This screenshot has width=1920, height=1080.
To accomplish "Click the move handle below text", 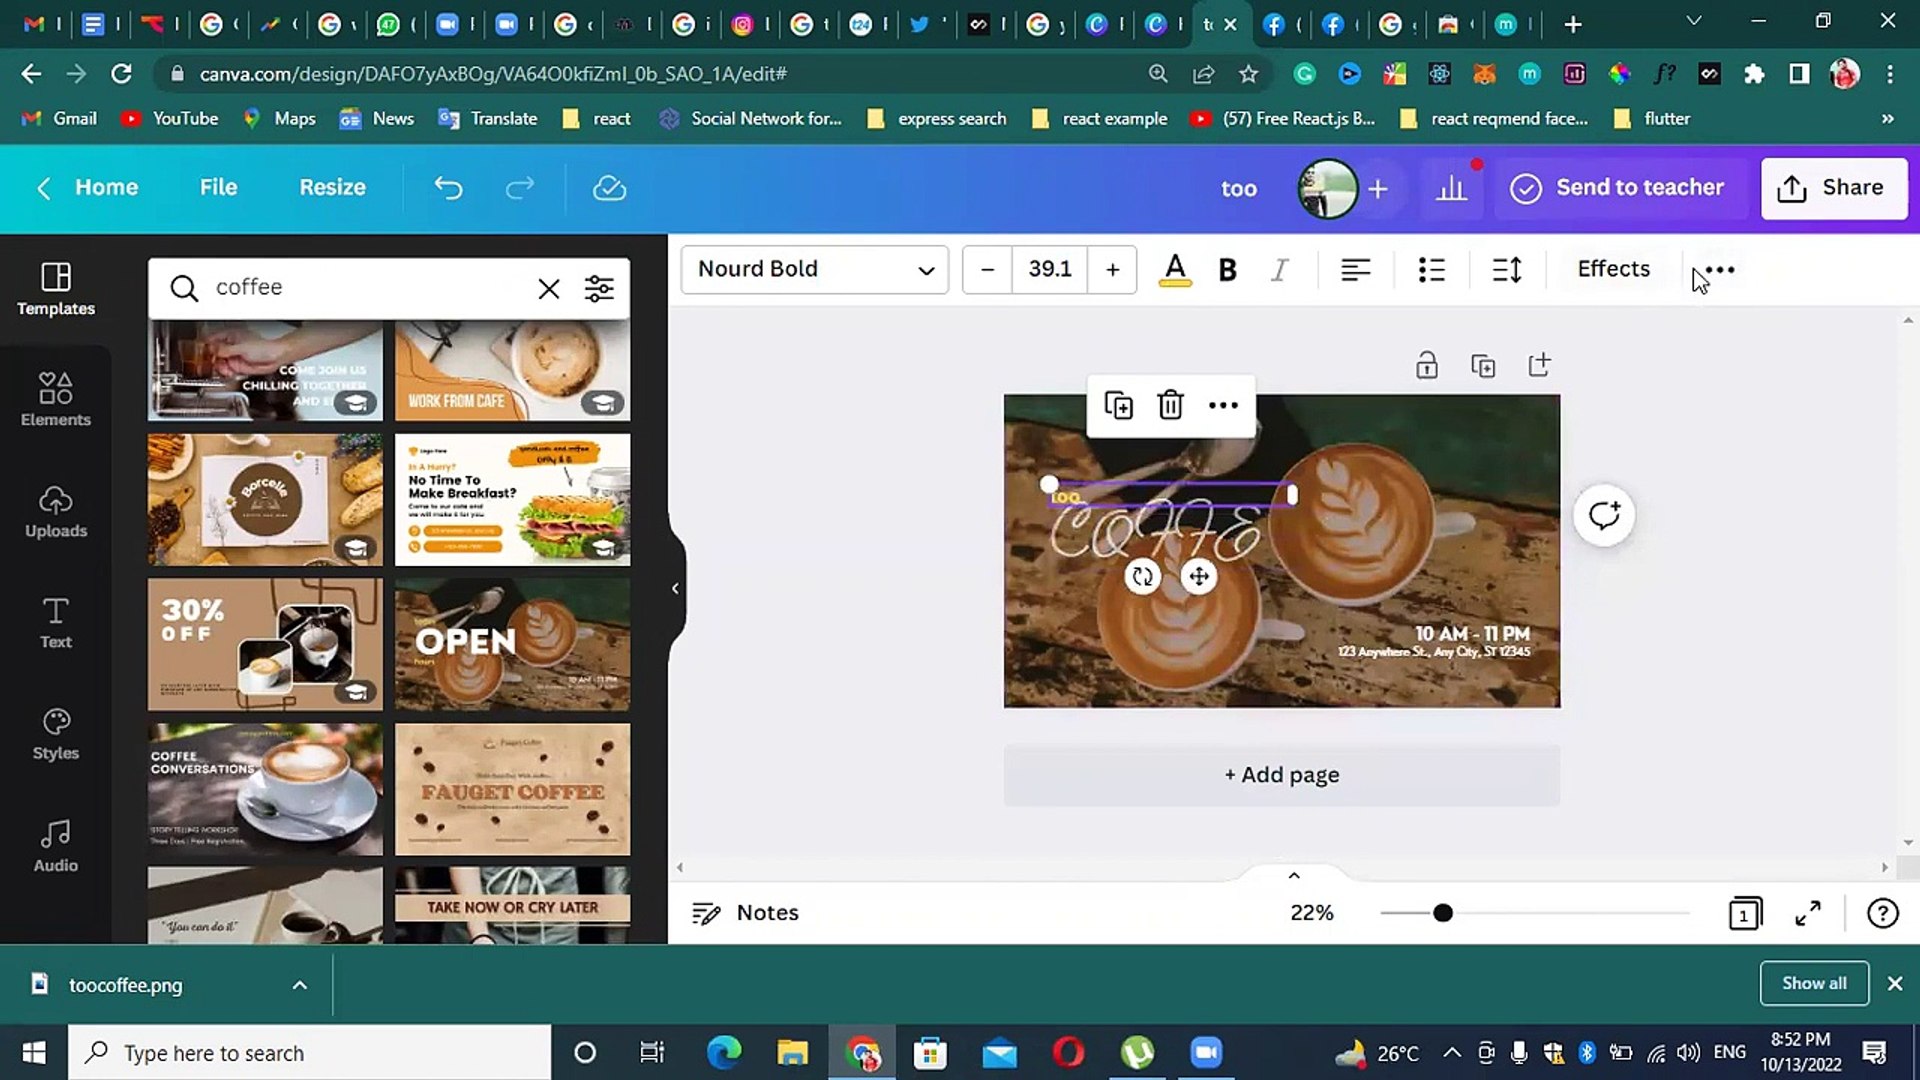I will (x=1198, y=577).
